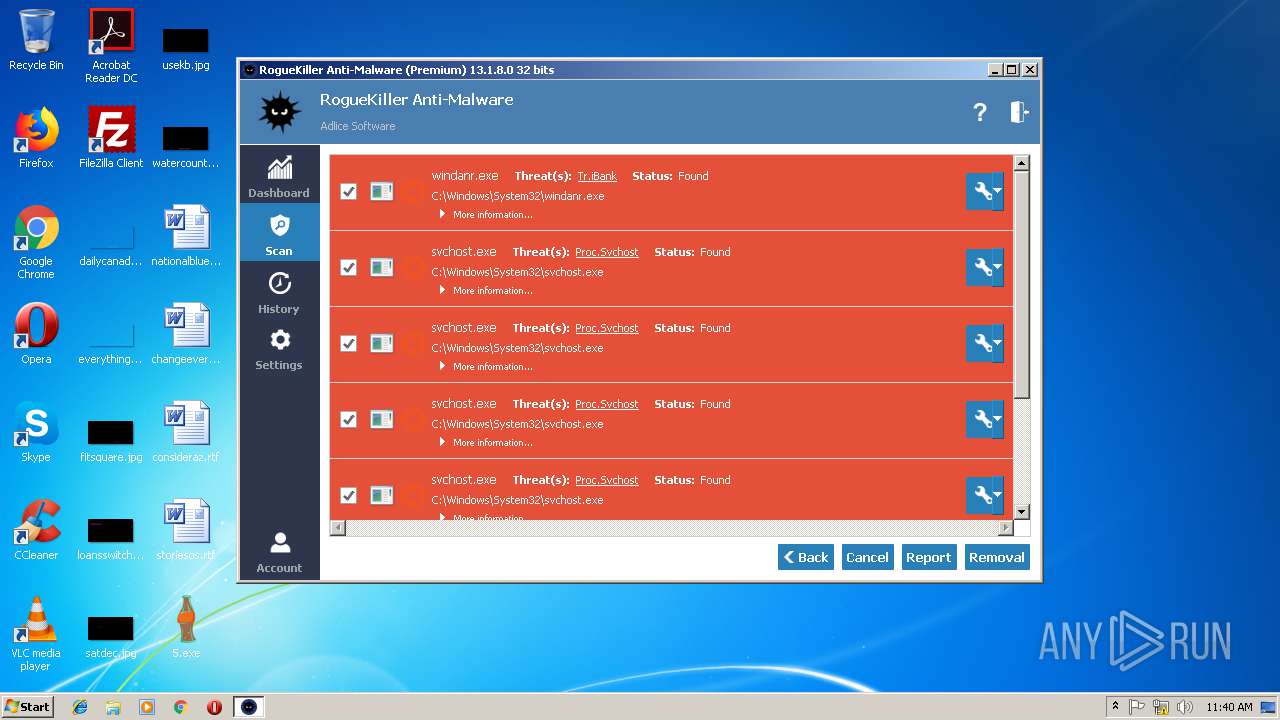The width and height of the screenshot is (1280, 720).
Task: Select the Scan sidebar tab
Action: tap(279, 234)
